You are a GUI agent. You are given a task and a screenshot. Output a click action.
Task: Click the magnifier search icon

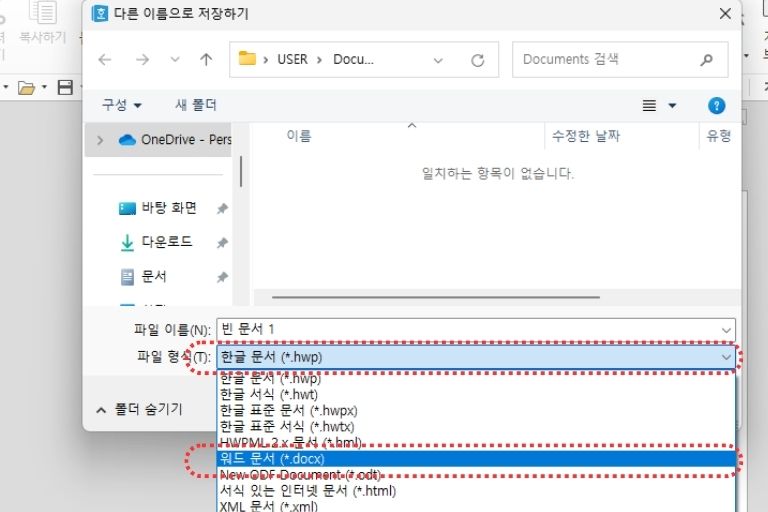(x=706, y=60)
